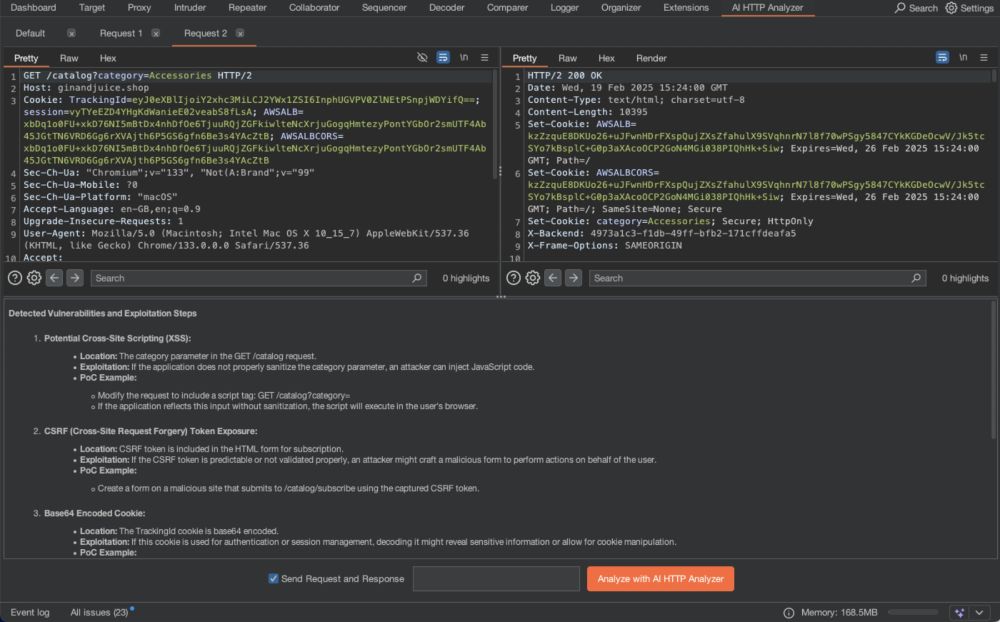Expand the status bar chevron dropdown
This screenshot has height=622, width=1000.
(980, 612)
